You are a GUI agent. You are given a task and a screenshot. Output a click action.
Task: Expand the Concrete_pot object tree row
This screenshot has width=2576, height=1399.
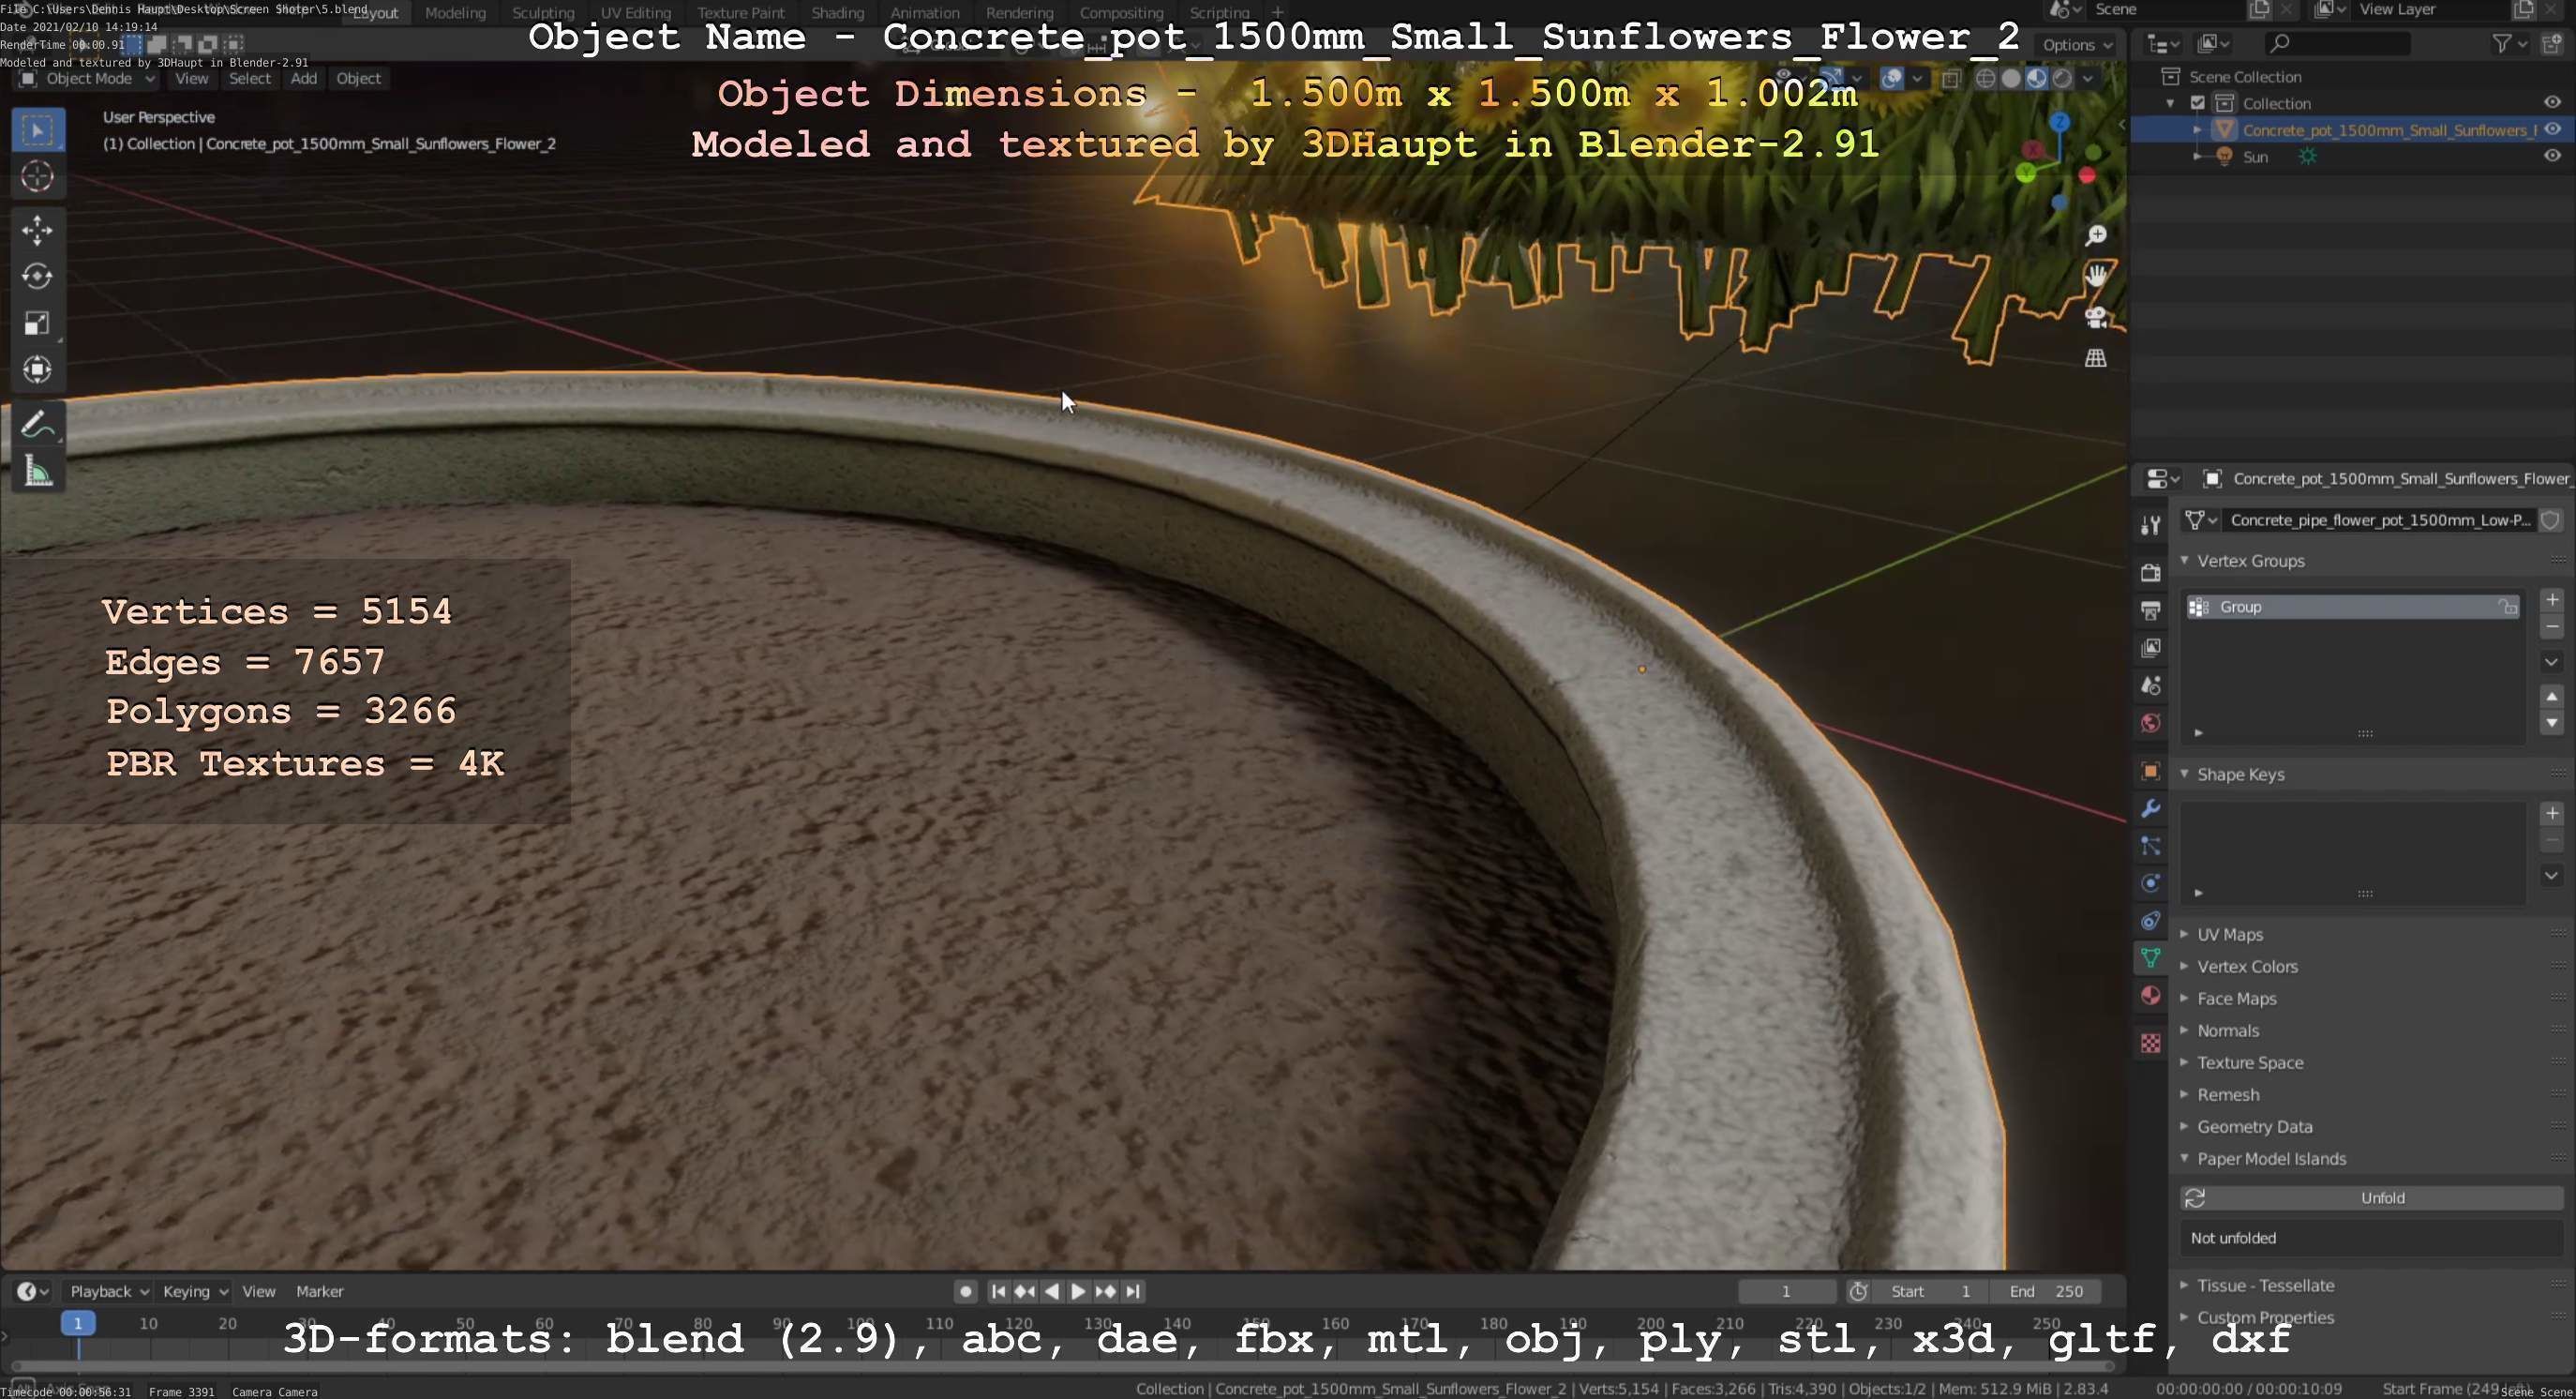[x=2197, y=130]
